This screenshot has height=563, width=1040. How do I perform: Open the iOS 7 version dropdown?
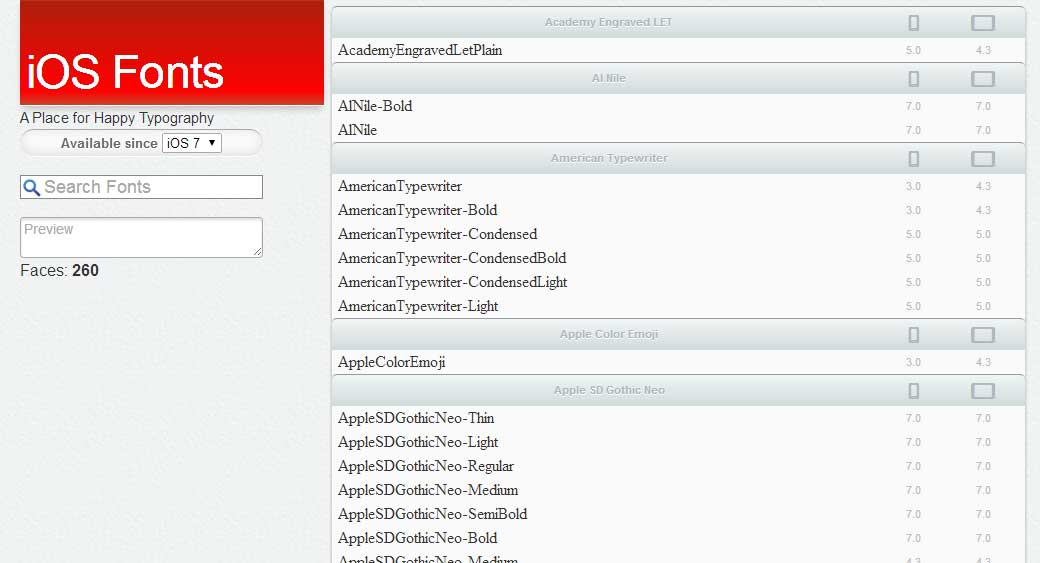point(191,143)
